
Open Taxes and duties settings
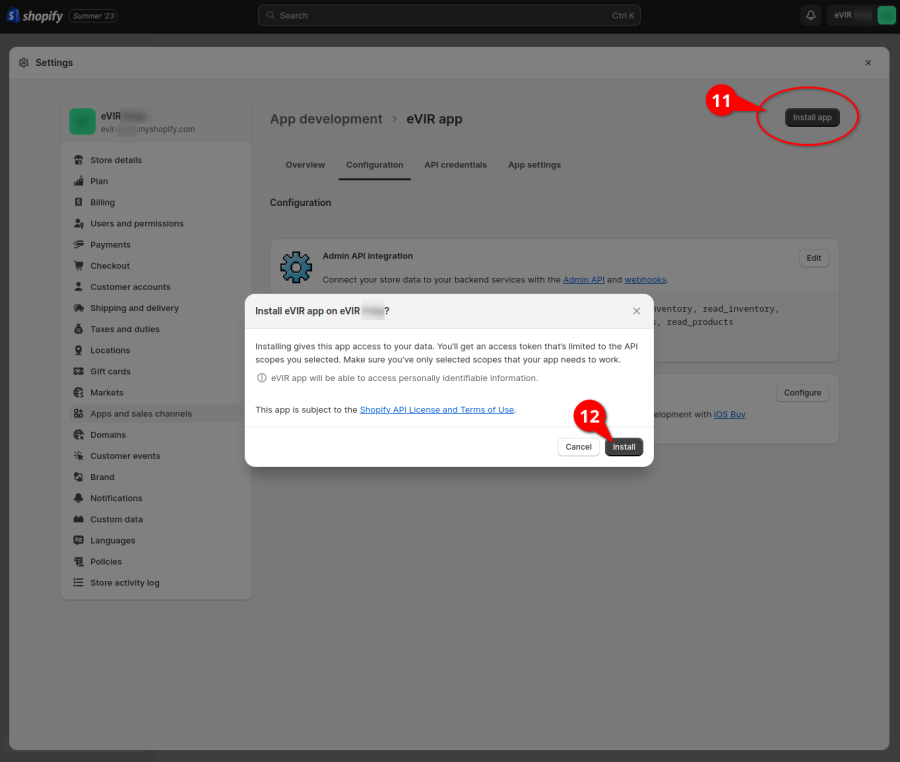(x=156, y=329)
